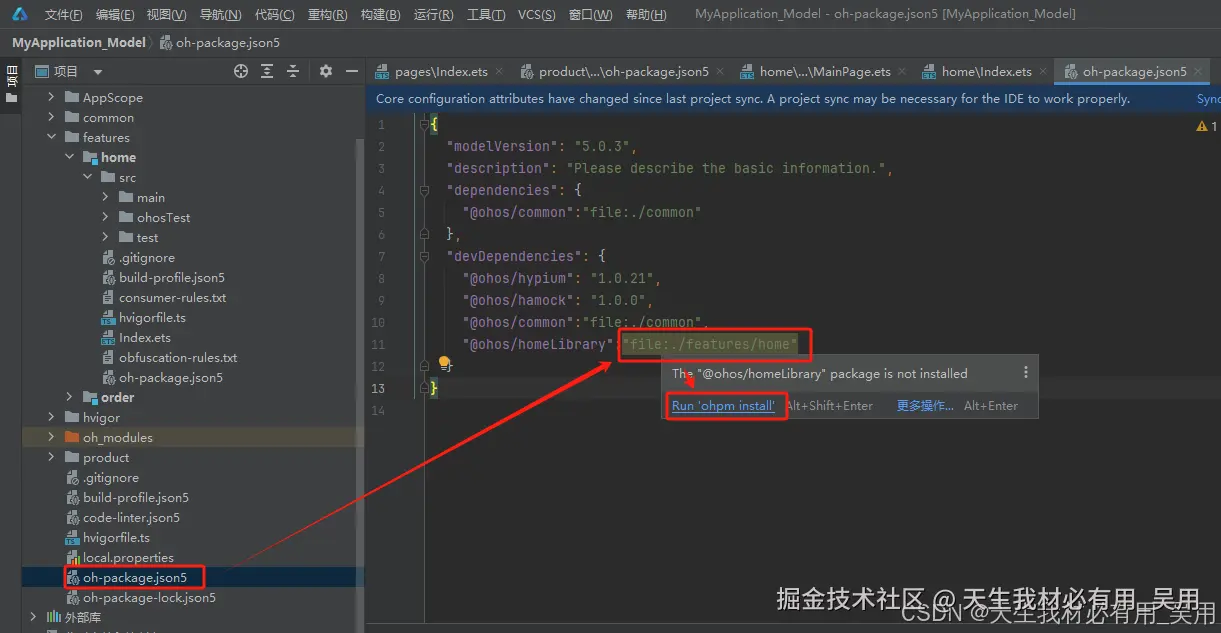Click the yellow lightbulb quick-fix icon

pos(445,363)
